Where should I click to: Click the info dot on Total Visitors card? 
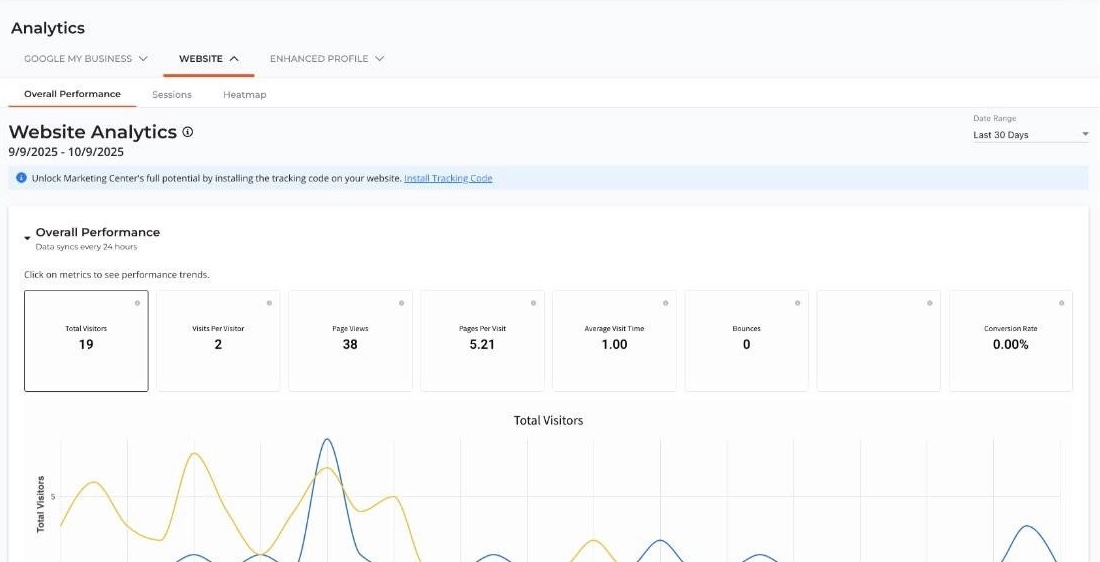point(137,303)
